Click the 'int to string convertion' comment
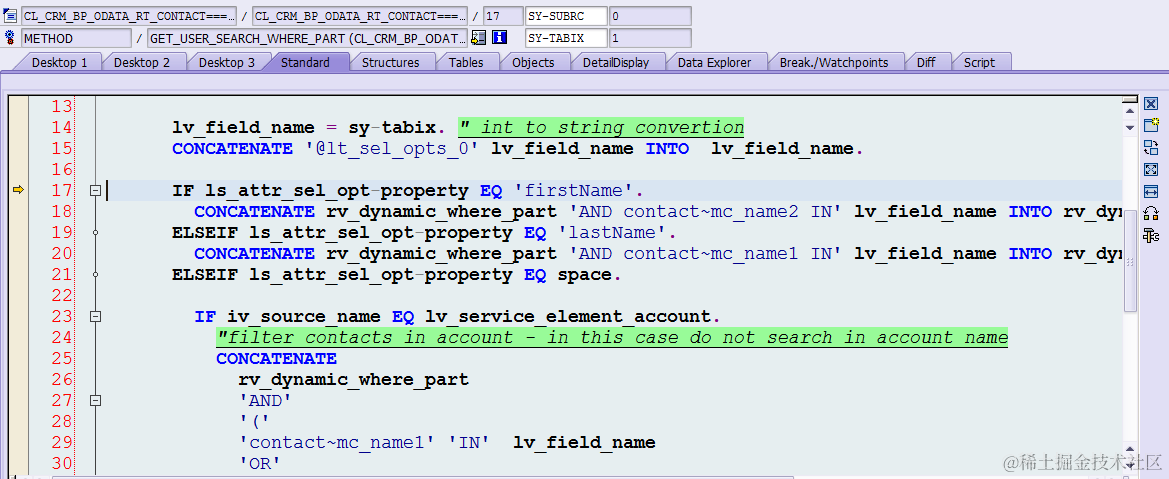Image resolution: width=1169 pixels, height=479 pixels. (601, 128)
